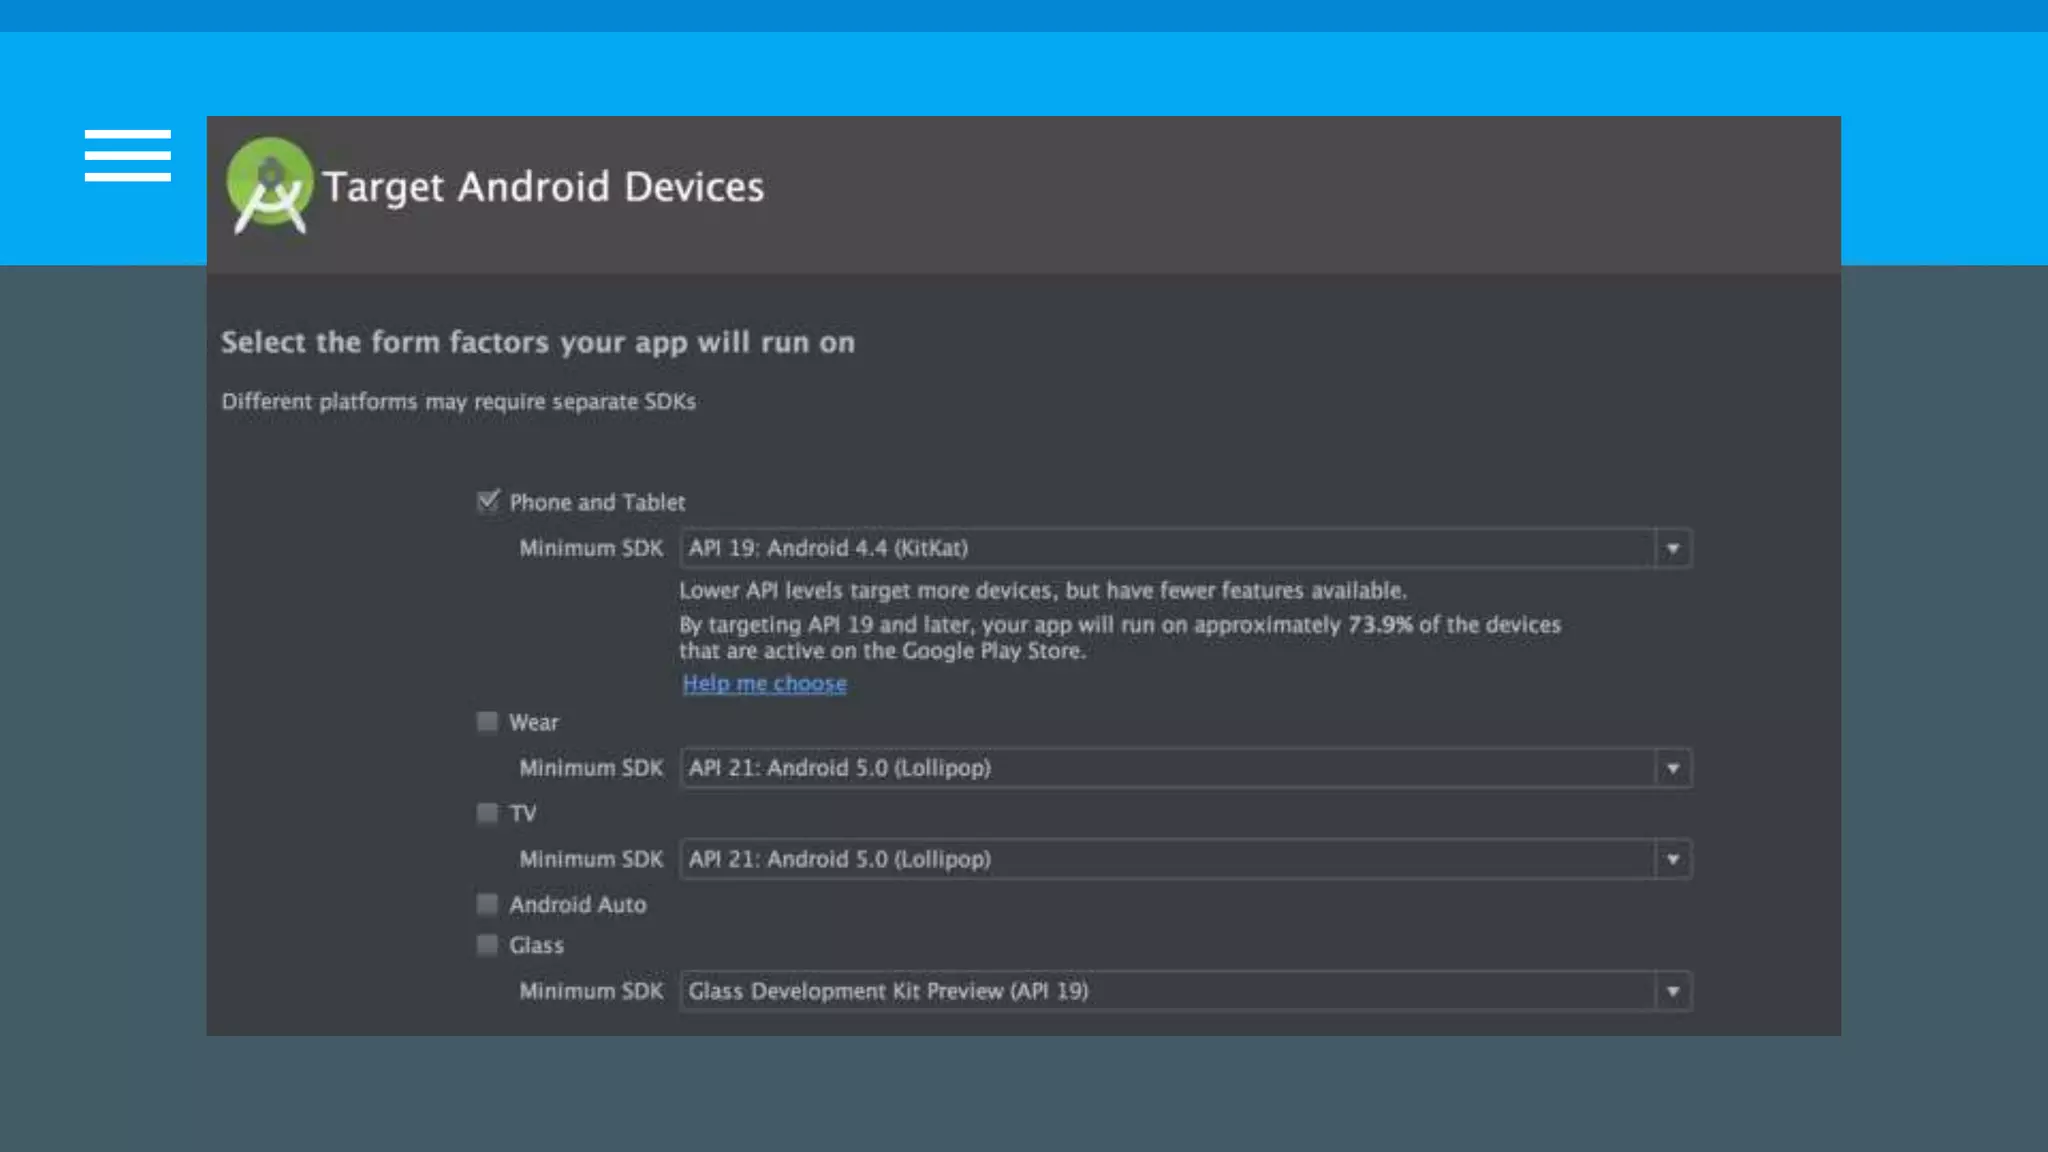Enable the TV form factor checkbox

[x=487, y=812]
